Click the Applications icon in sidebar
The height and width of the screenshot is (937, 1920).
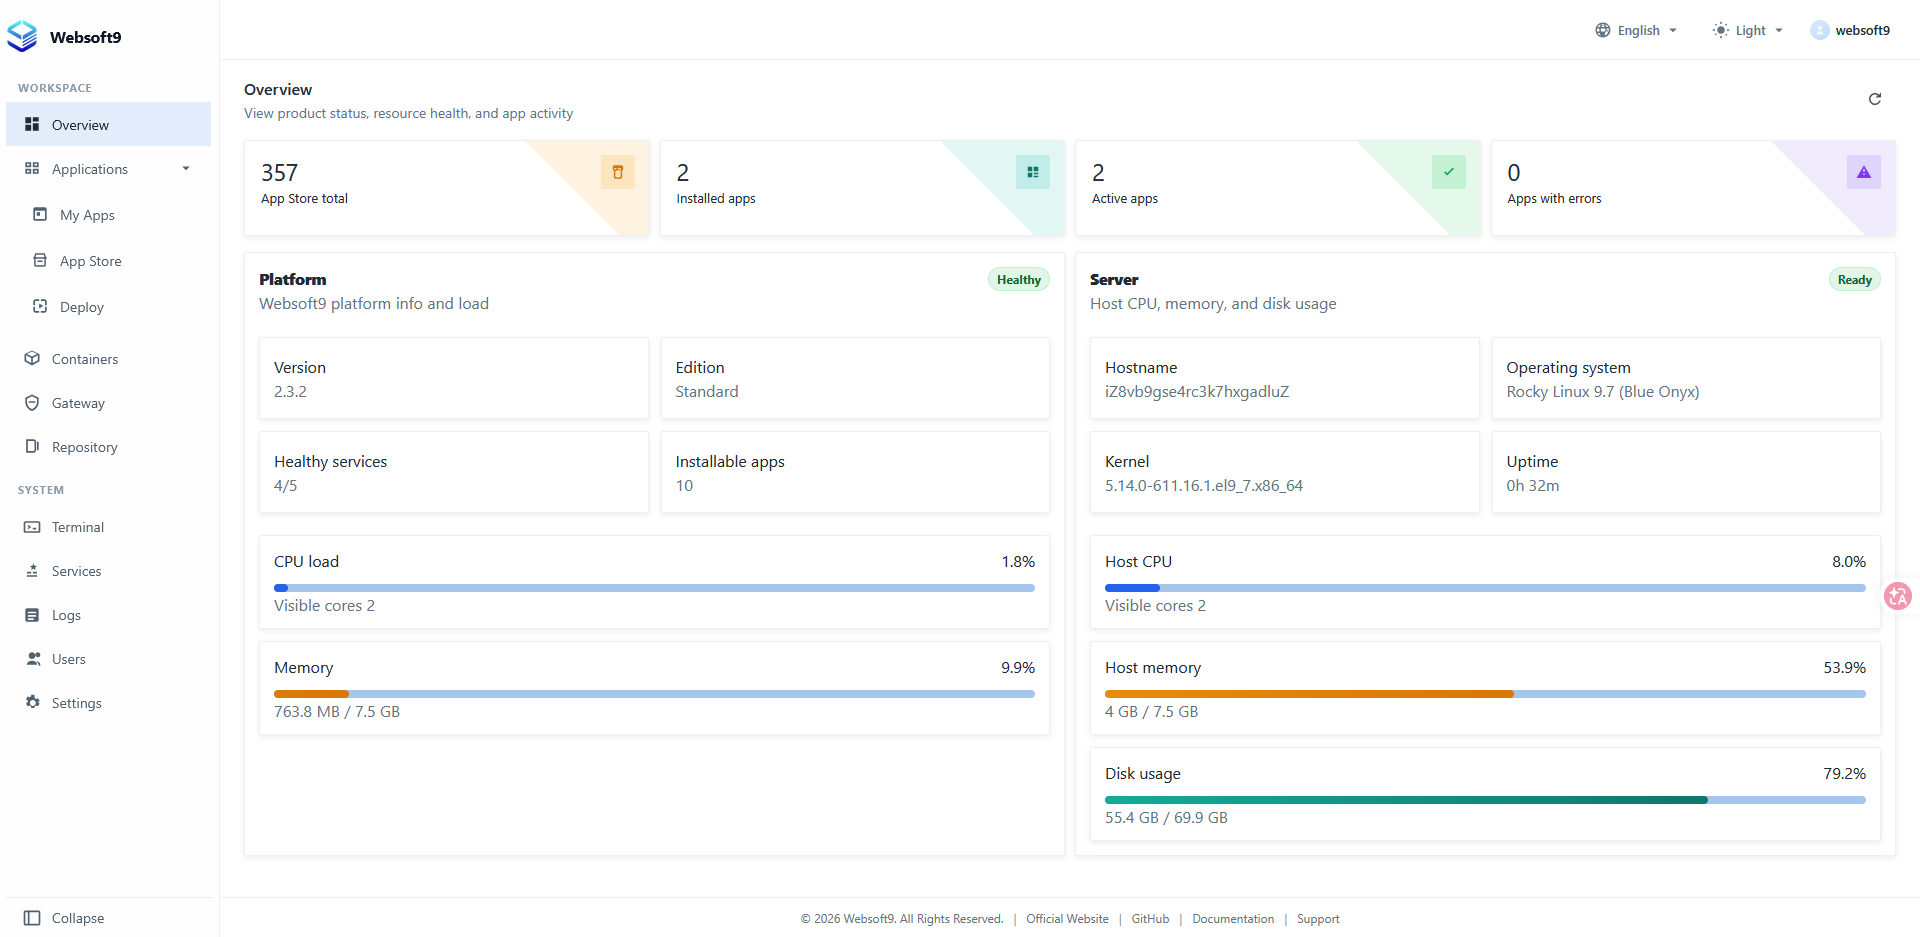pyautogui.click(x=32, y=168)
